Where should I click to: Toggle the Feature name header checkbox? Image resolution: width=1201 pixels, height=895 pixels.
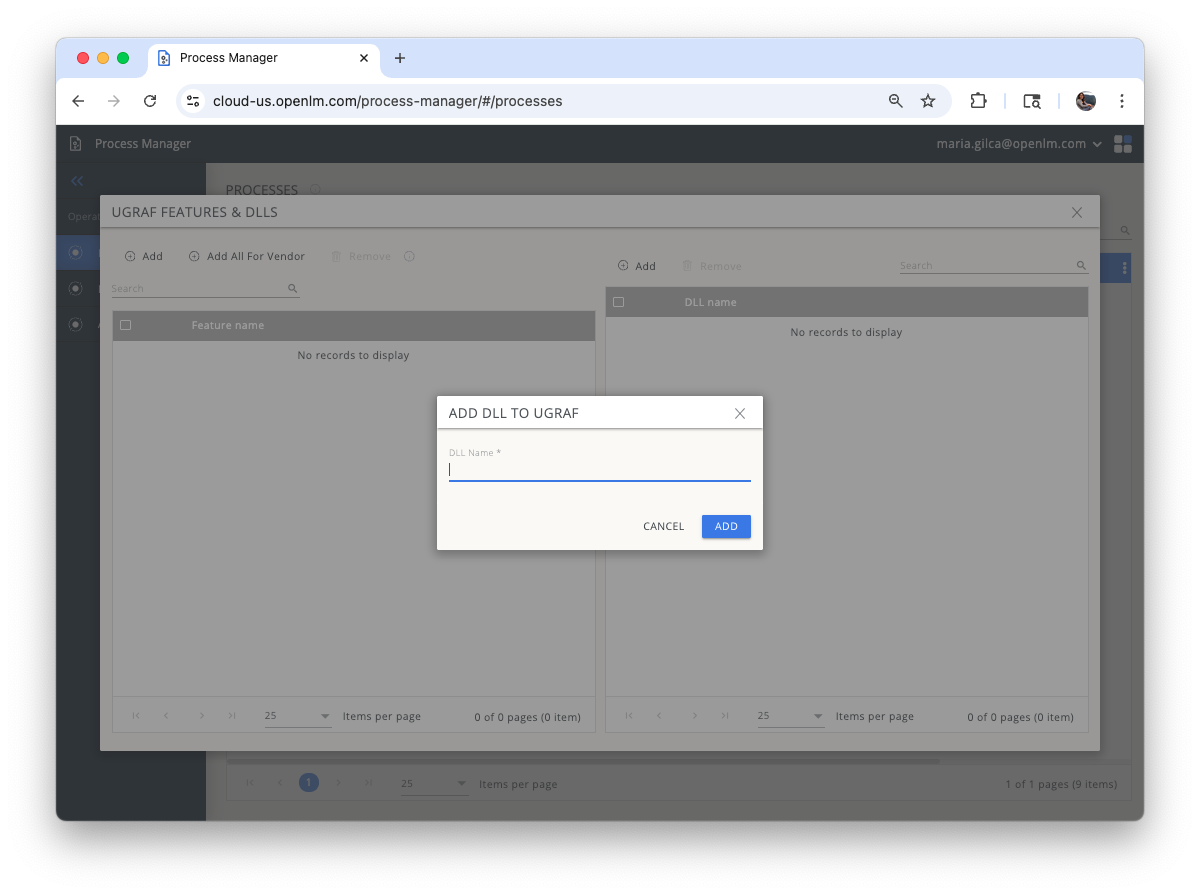tap(125, 325)
